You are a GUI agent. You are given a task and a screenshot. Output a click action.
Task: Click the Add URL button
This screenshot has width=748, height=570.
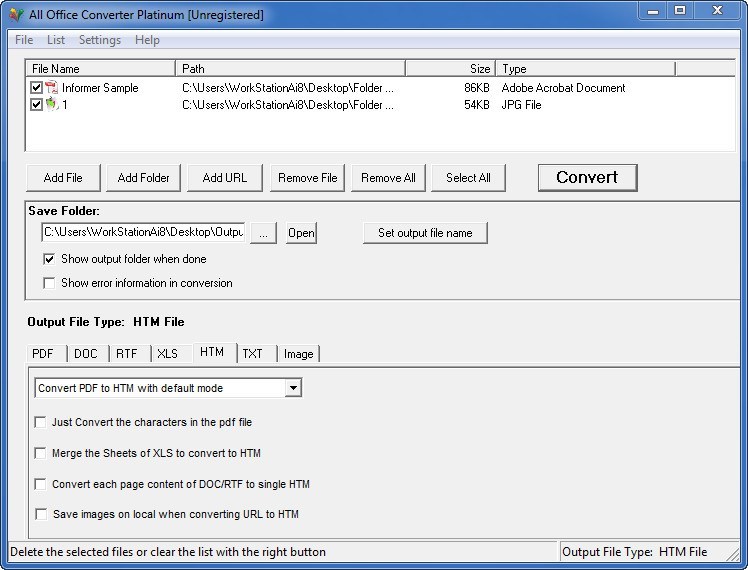(x=224, y=178)
